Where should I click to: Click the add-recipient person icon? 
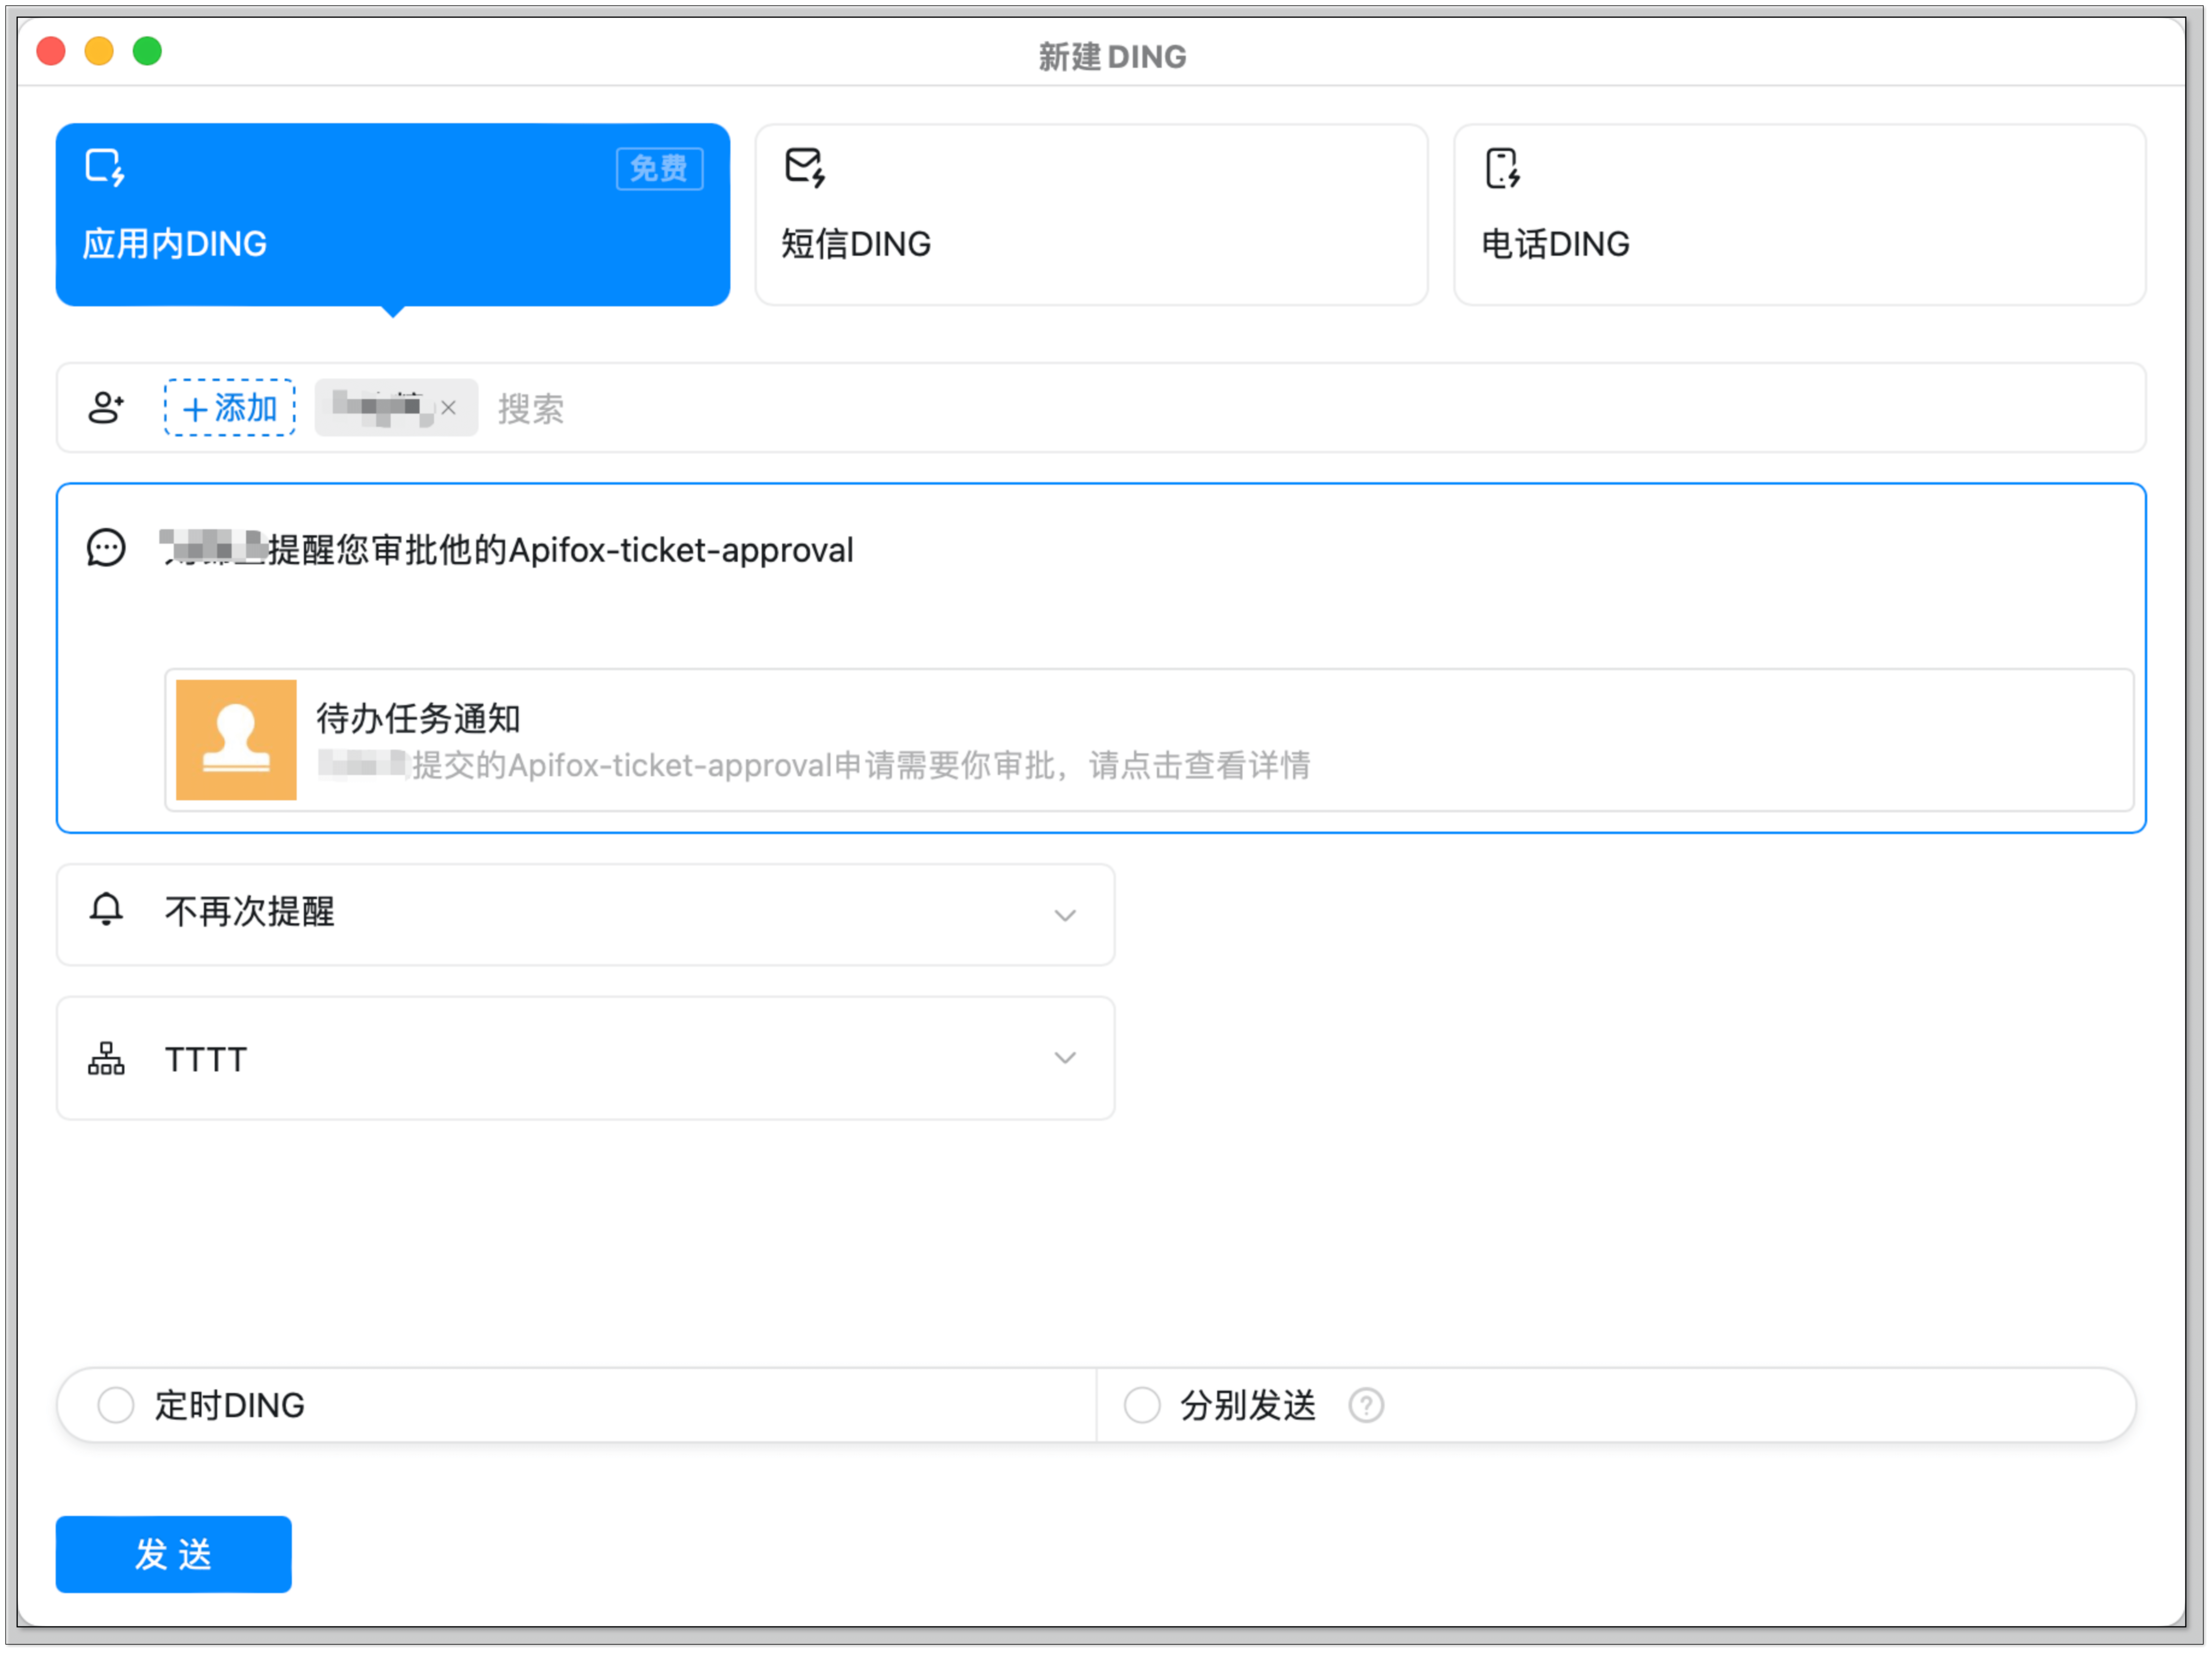106,407
